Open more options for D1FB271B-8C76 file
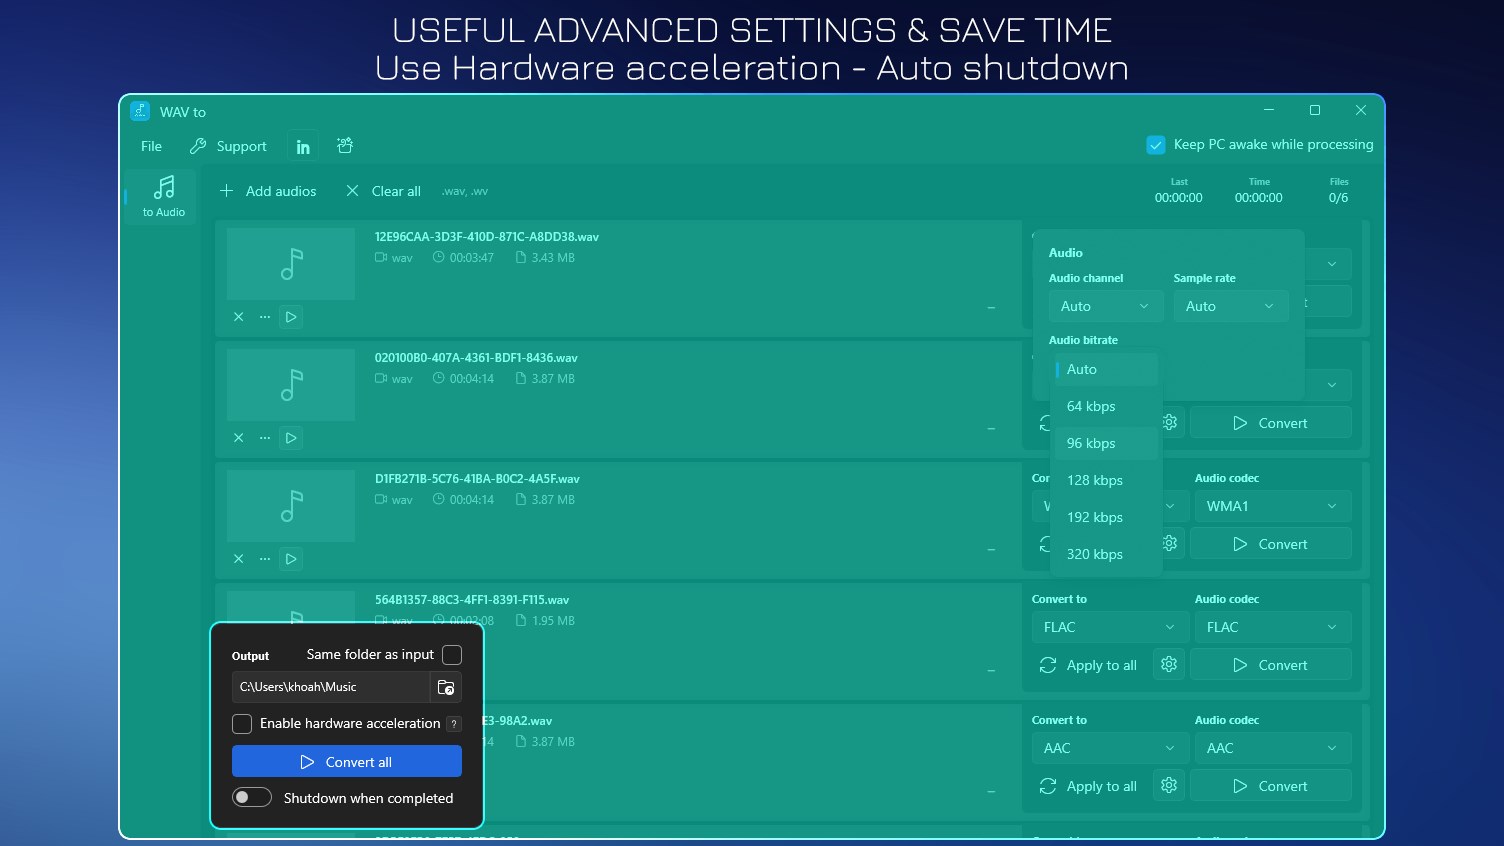The image size is (1504, 846). point(264,558)
